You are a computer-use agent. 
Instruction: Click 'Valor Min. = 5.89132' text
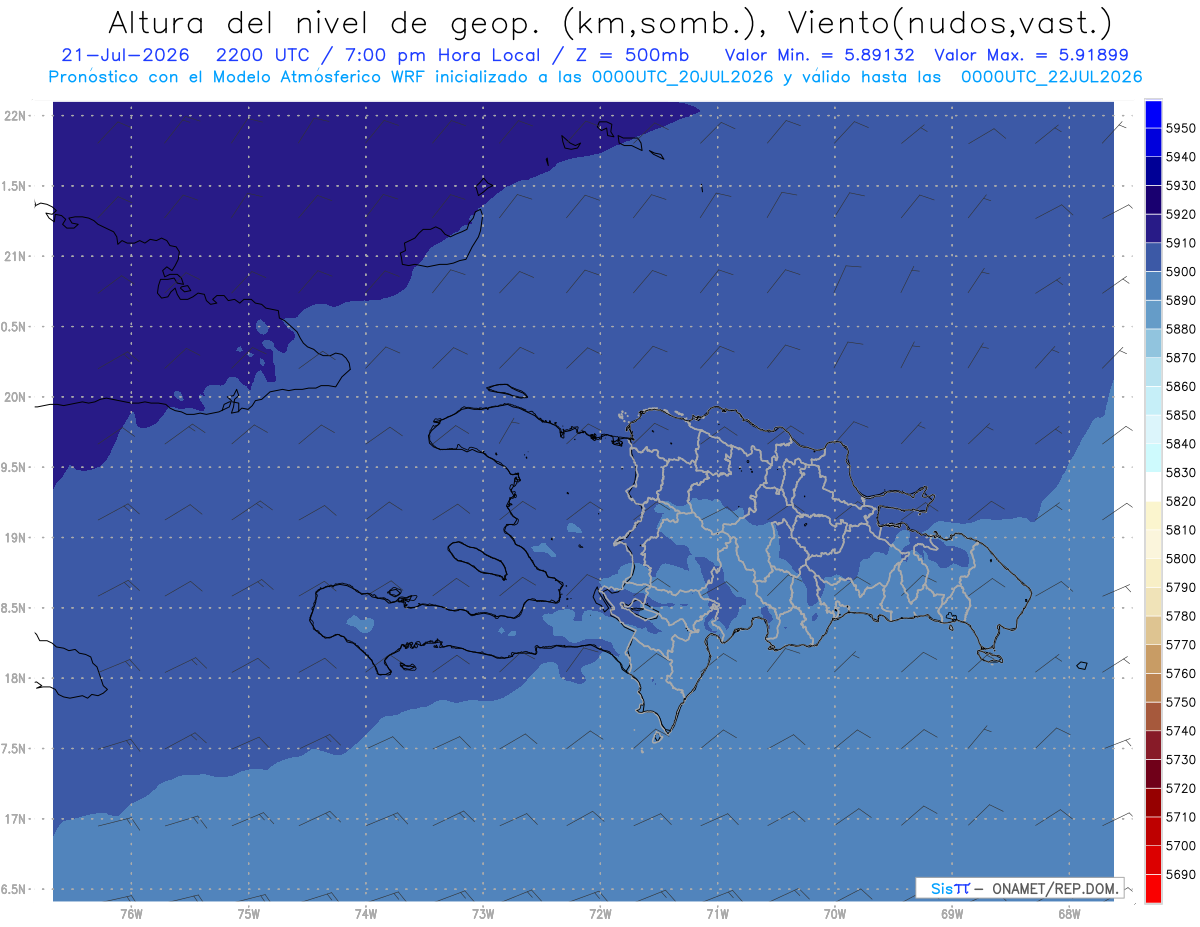coord(819,55)
